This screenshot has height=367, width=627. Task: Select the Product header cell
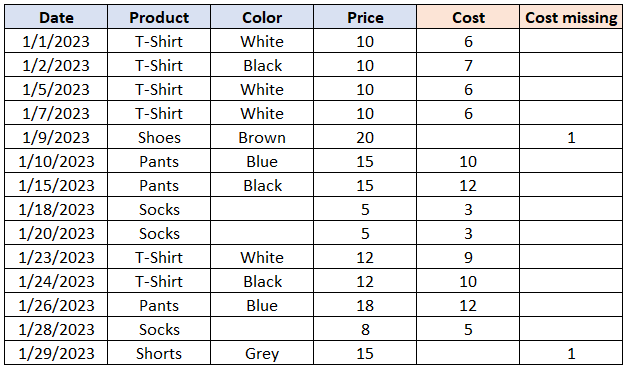(159, 17)
